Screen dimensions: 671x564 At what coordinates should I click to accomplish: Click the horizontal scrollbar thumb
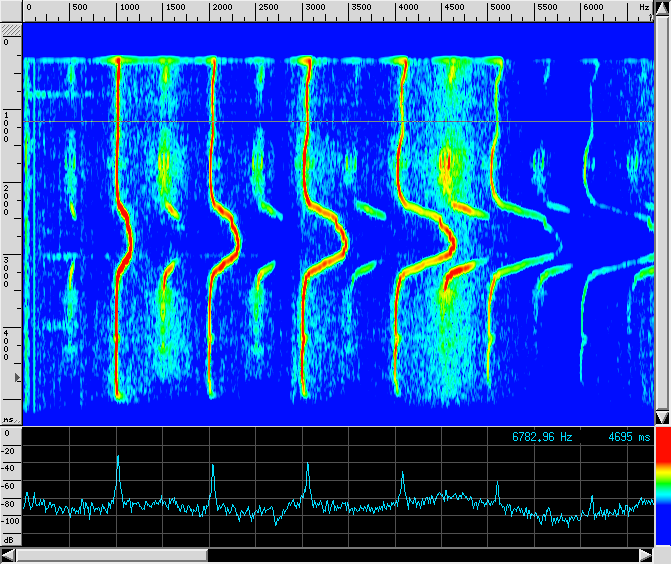click(111, 555)
